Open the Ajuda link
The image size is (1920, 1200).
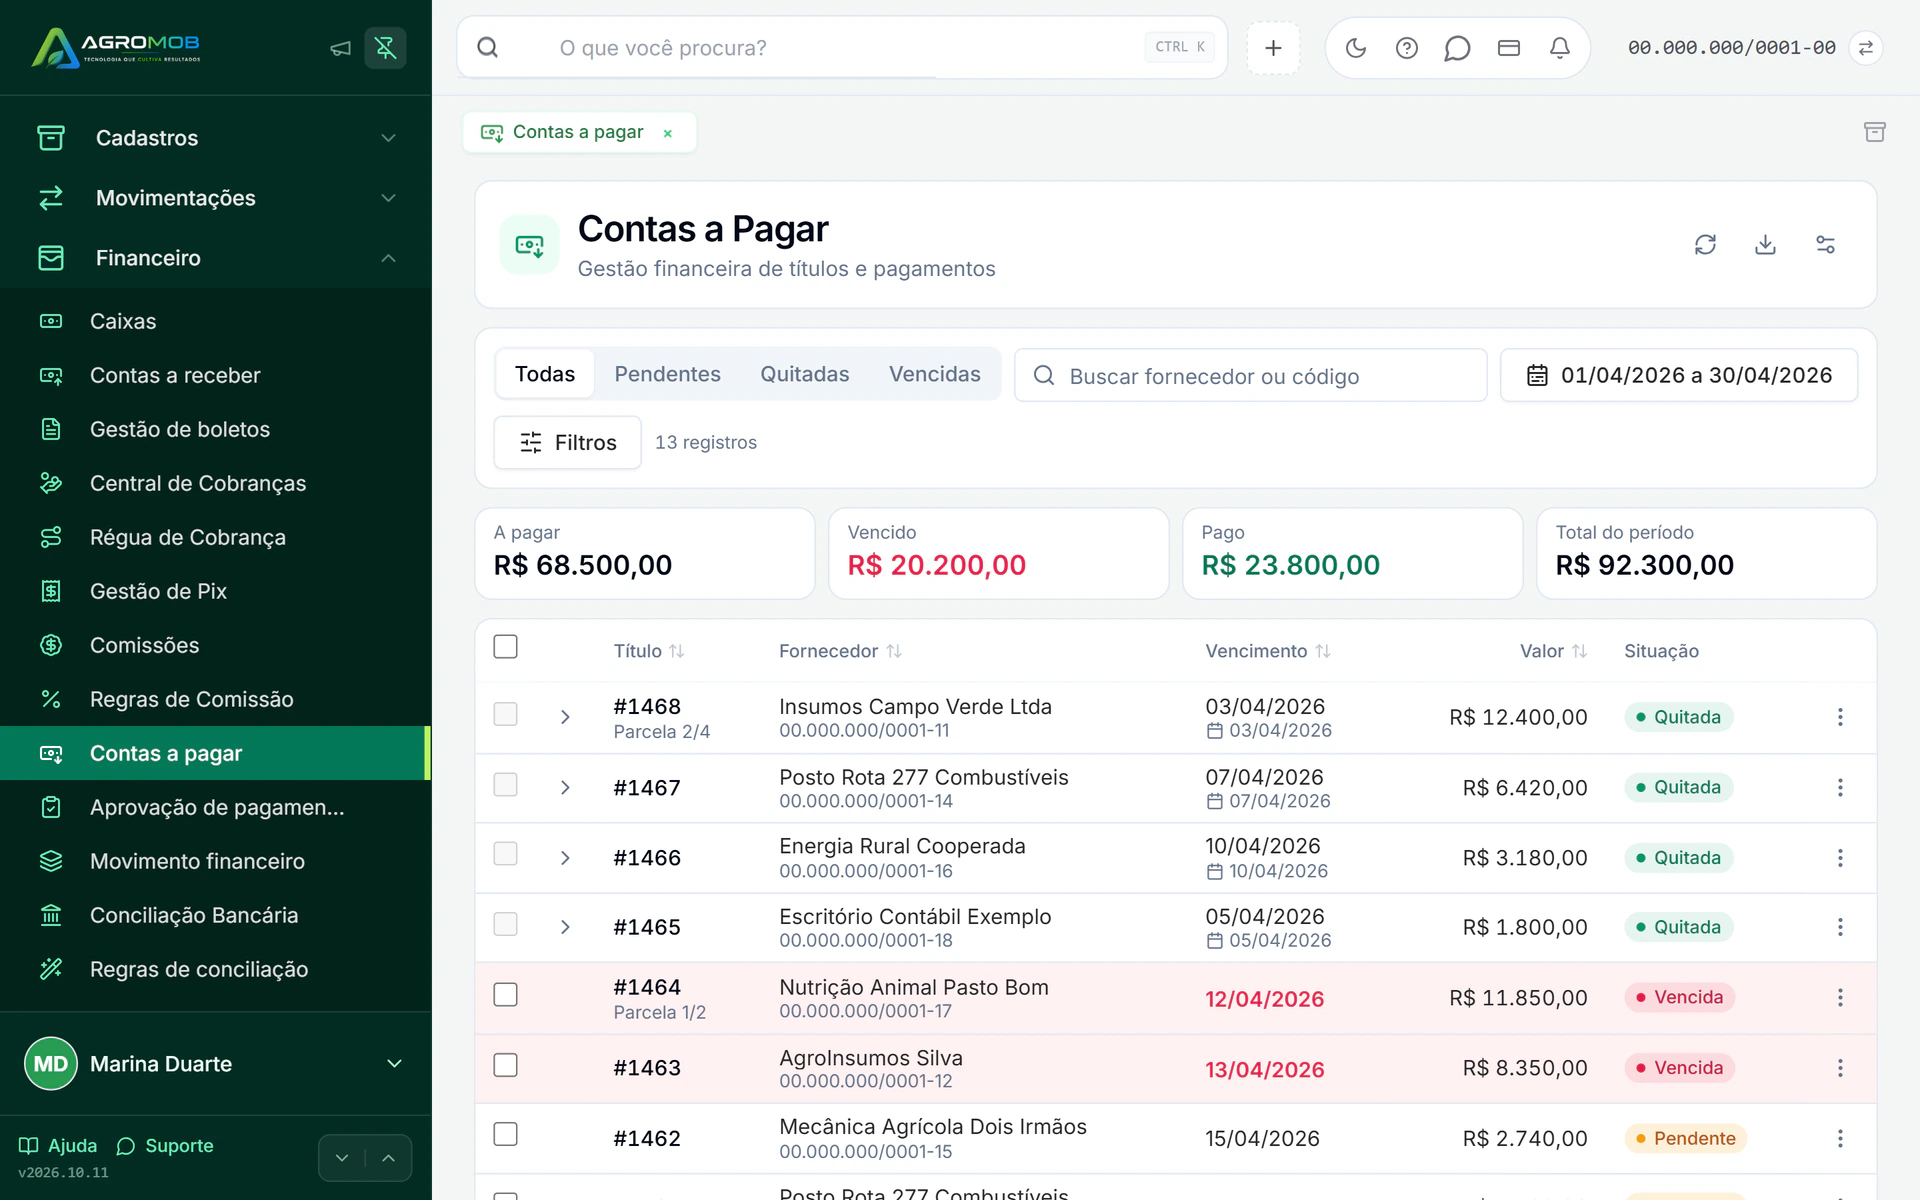coord(58,1146)
